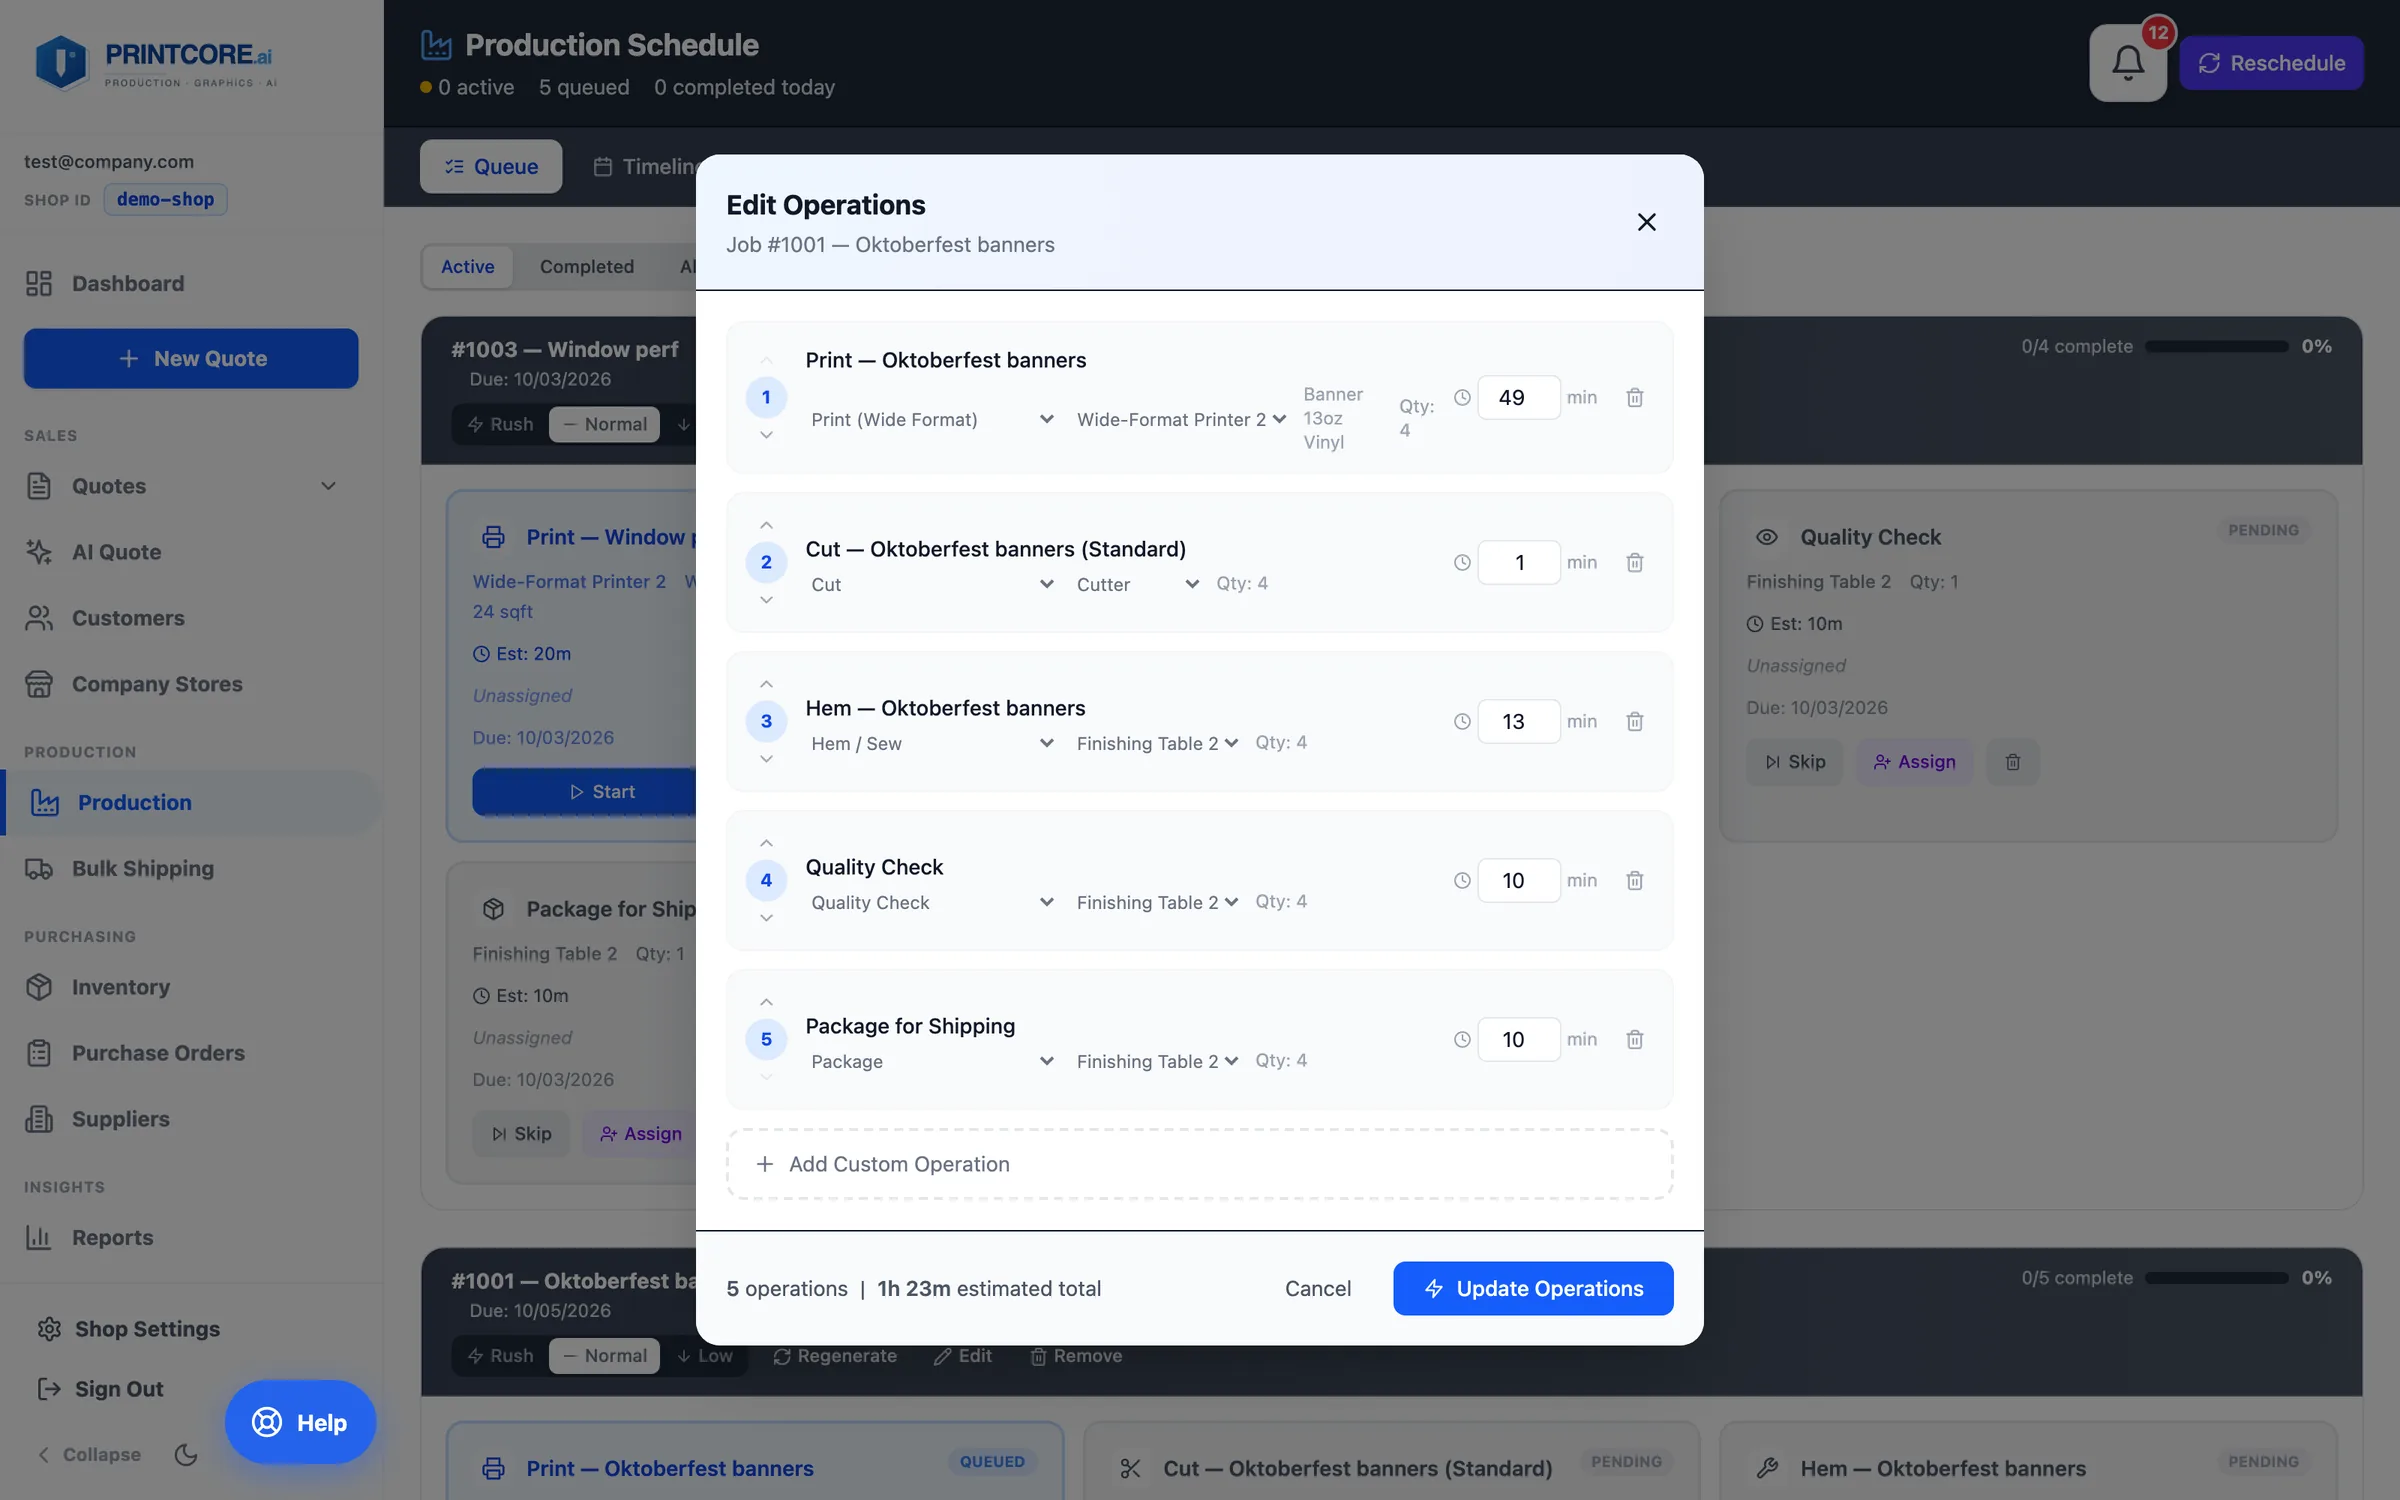The image size is (2400, 1500).
Task: Open Print (Wide Format) operation type dropdown
Action: tap(932, 419)
